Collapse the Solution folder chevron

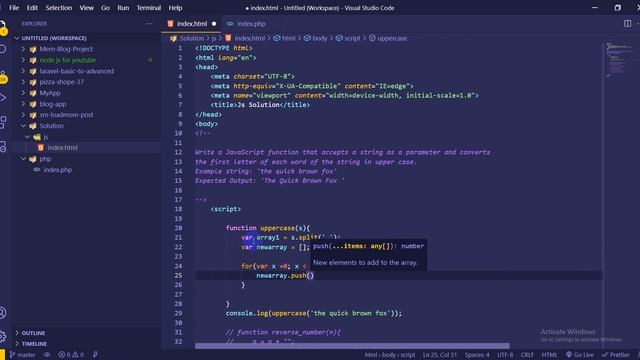pos(23,126)
